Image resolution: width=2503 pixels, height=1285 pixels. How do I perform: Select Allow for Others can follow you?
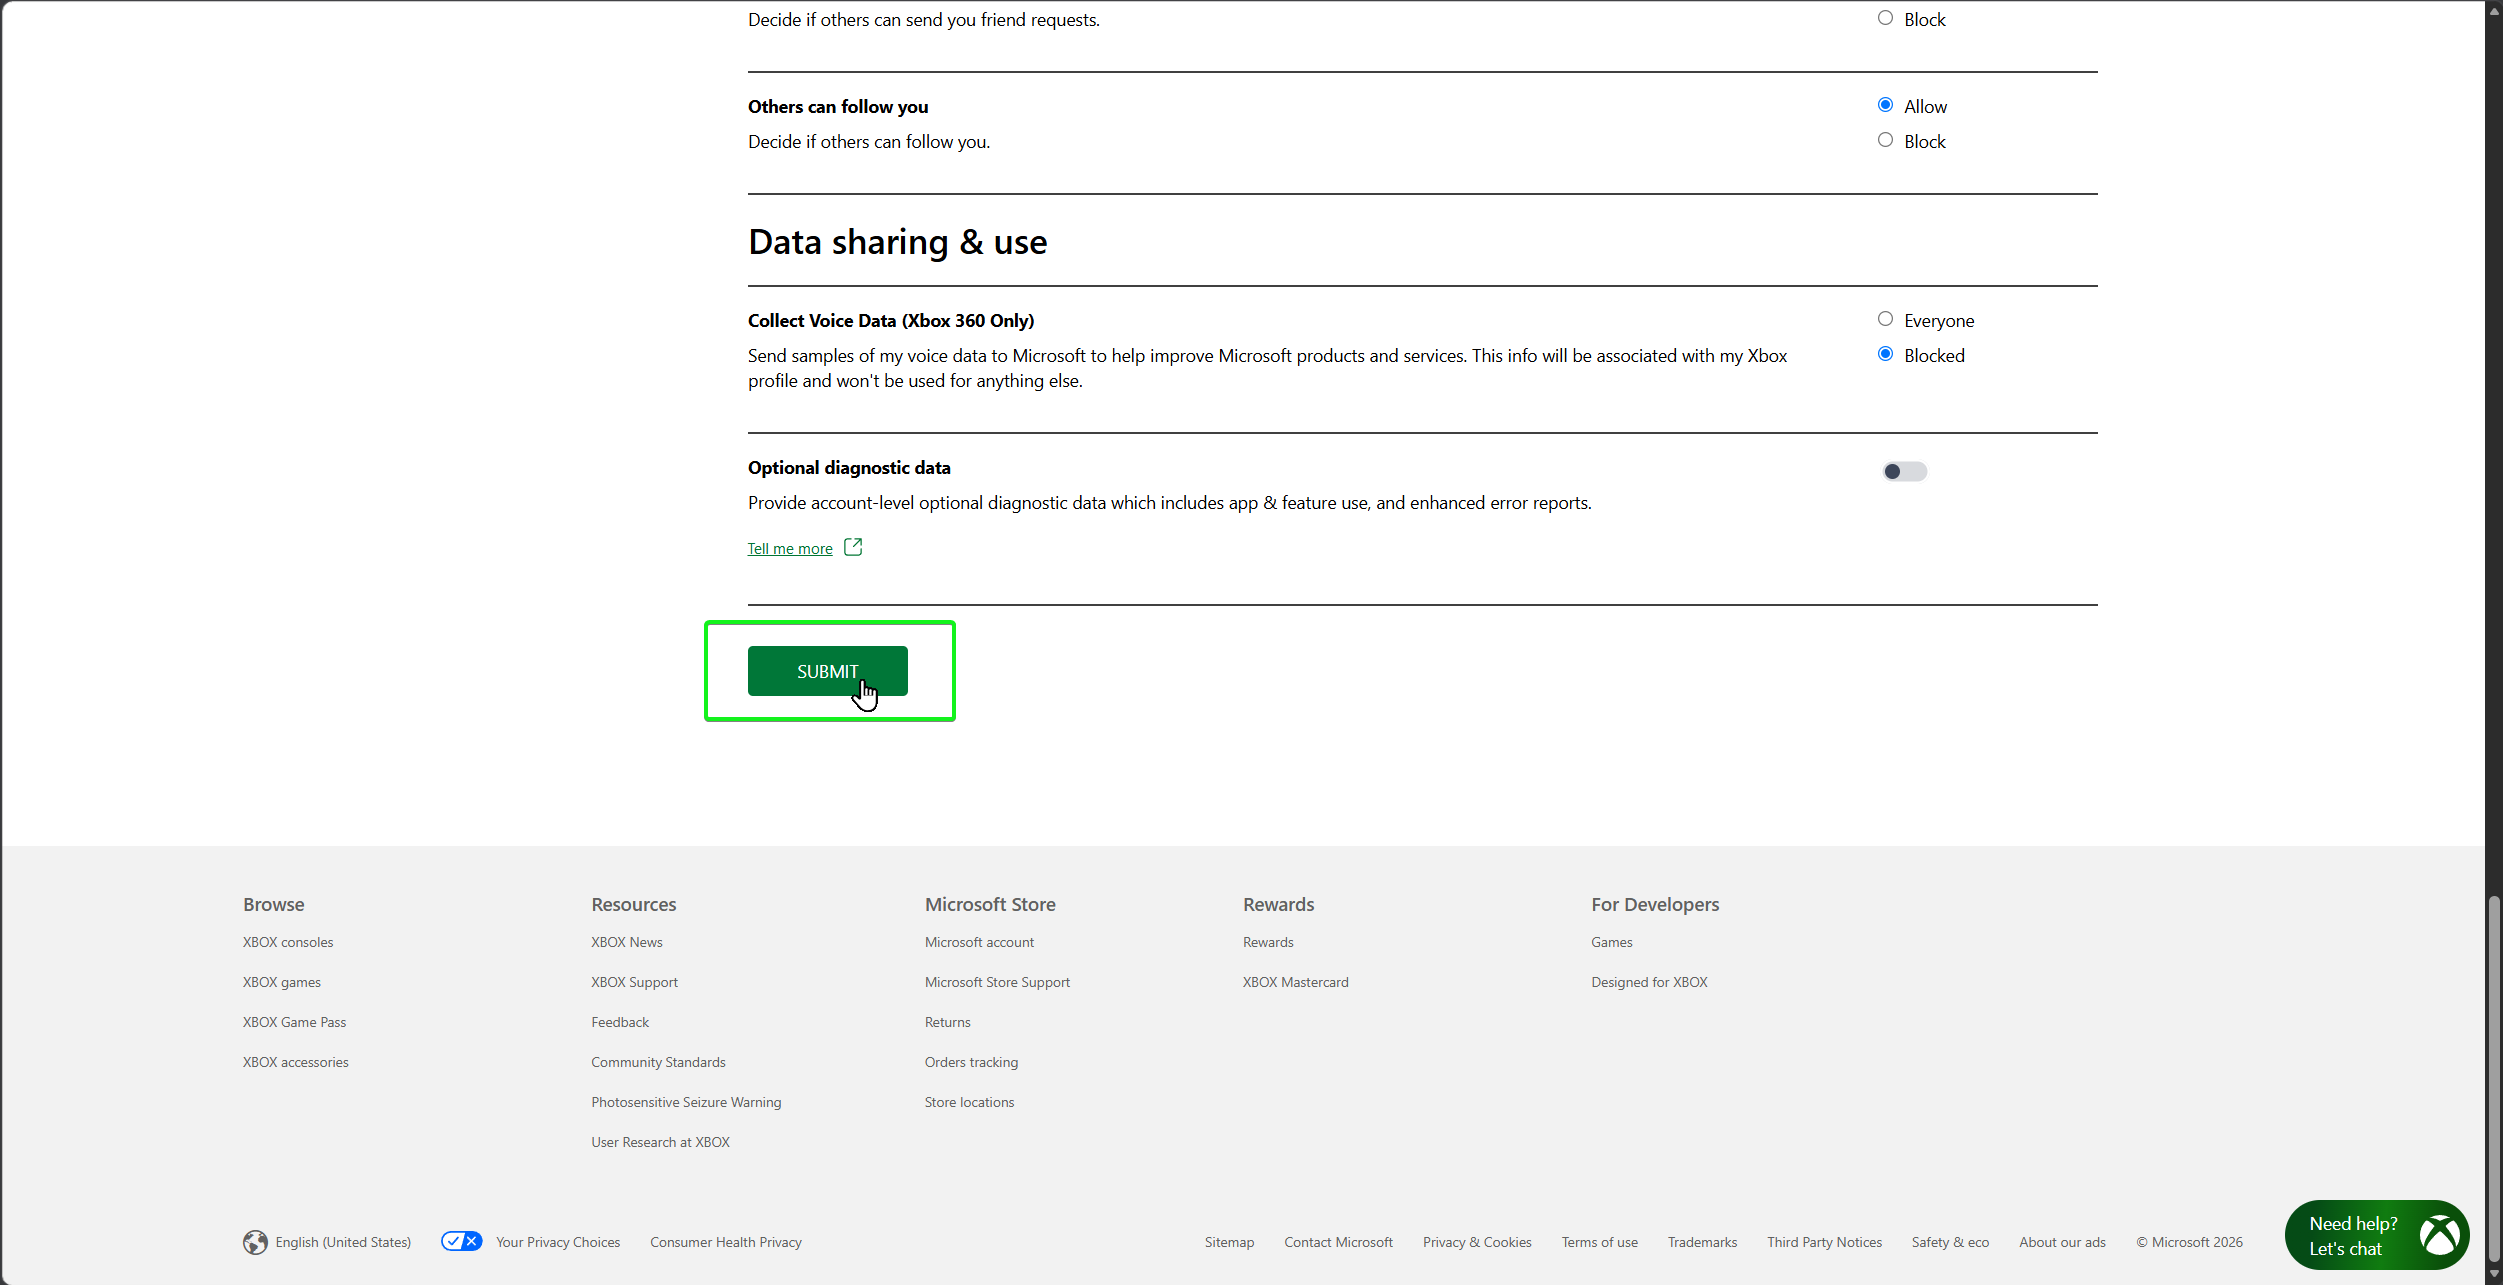1885,105
